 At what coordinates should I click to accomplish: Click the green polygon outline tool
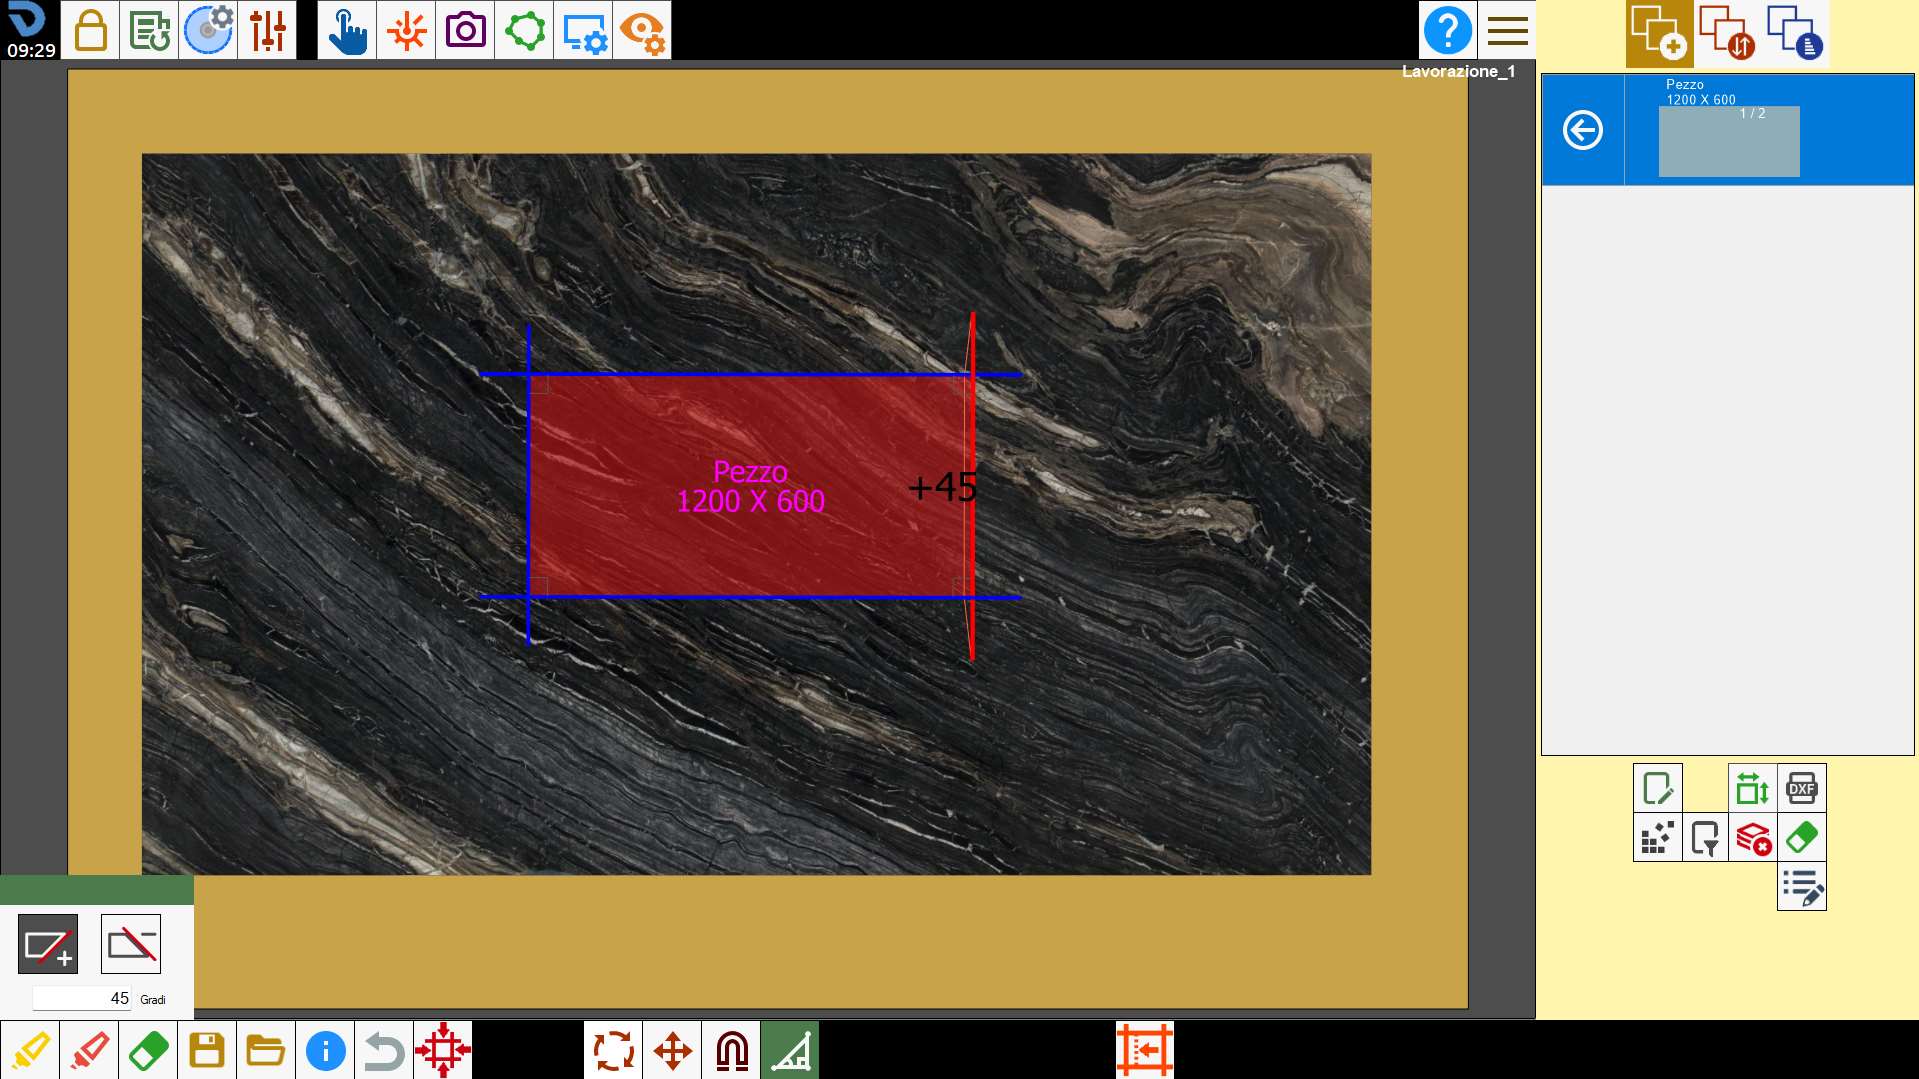(x=524, y=30)
